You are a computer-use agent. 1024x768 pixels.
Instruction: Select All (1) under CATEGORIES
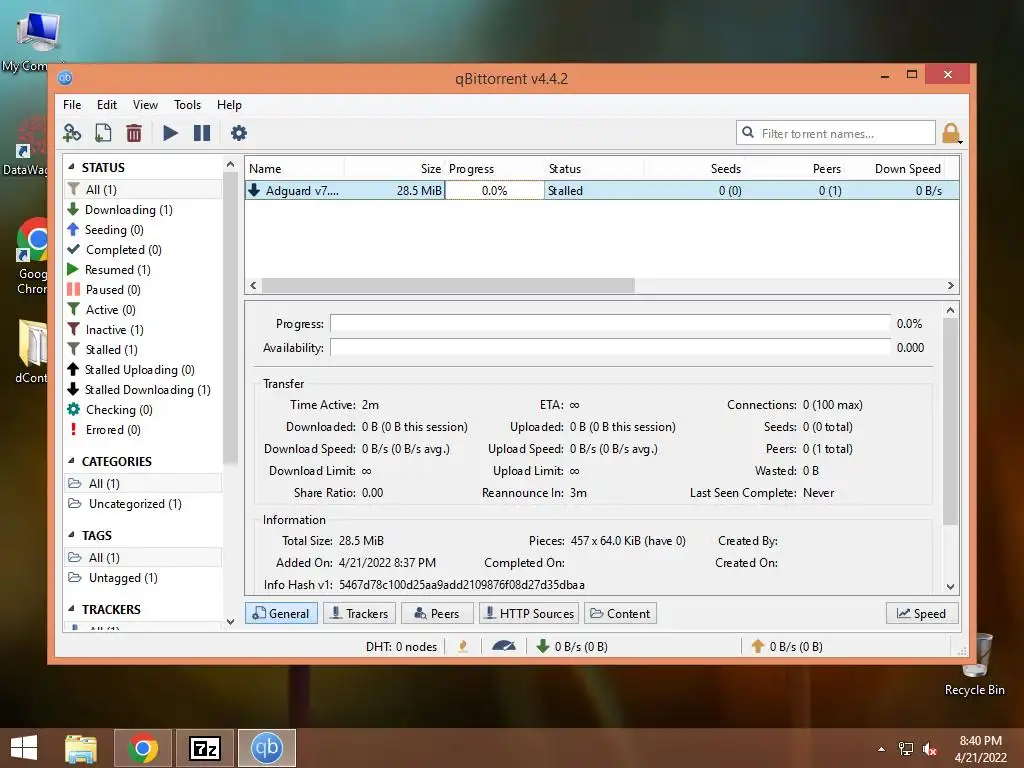pos(143,483)
